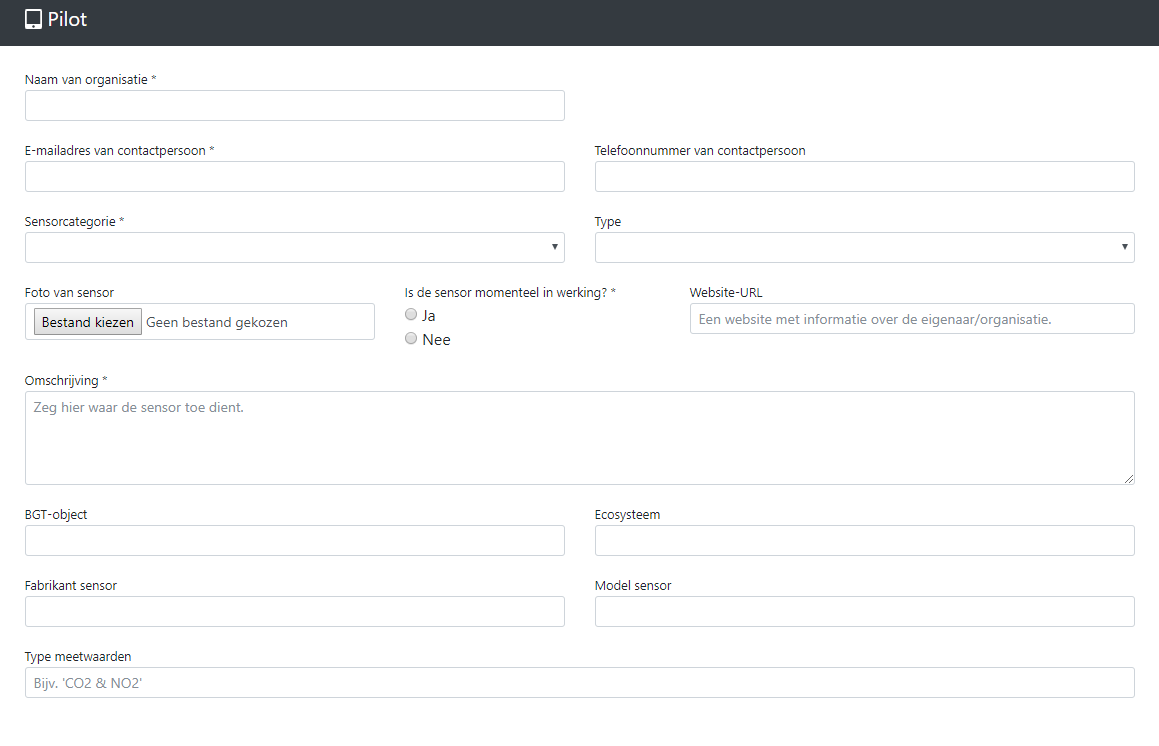Click the tablet icon next to Pilot
Screen dimensions: 1159x746
click(34, 19)
